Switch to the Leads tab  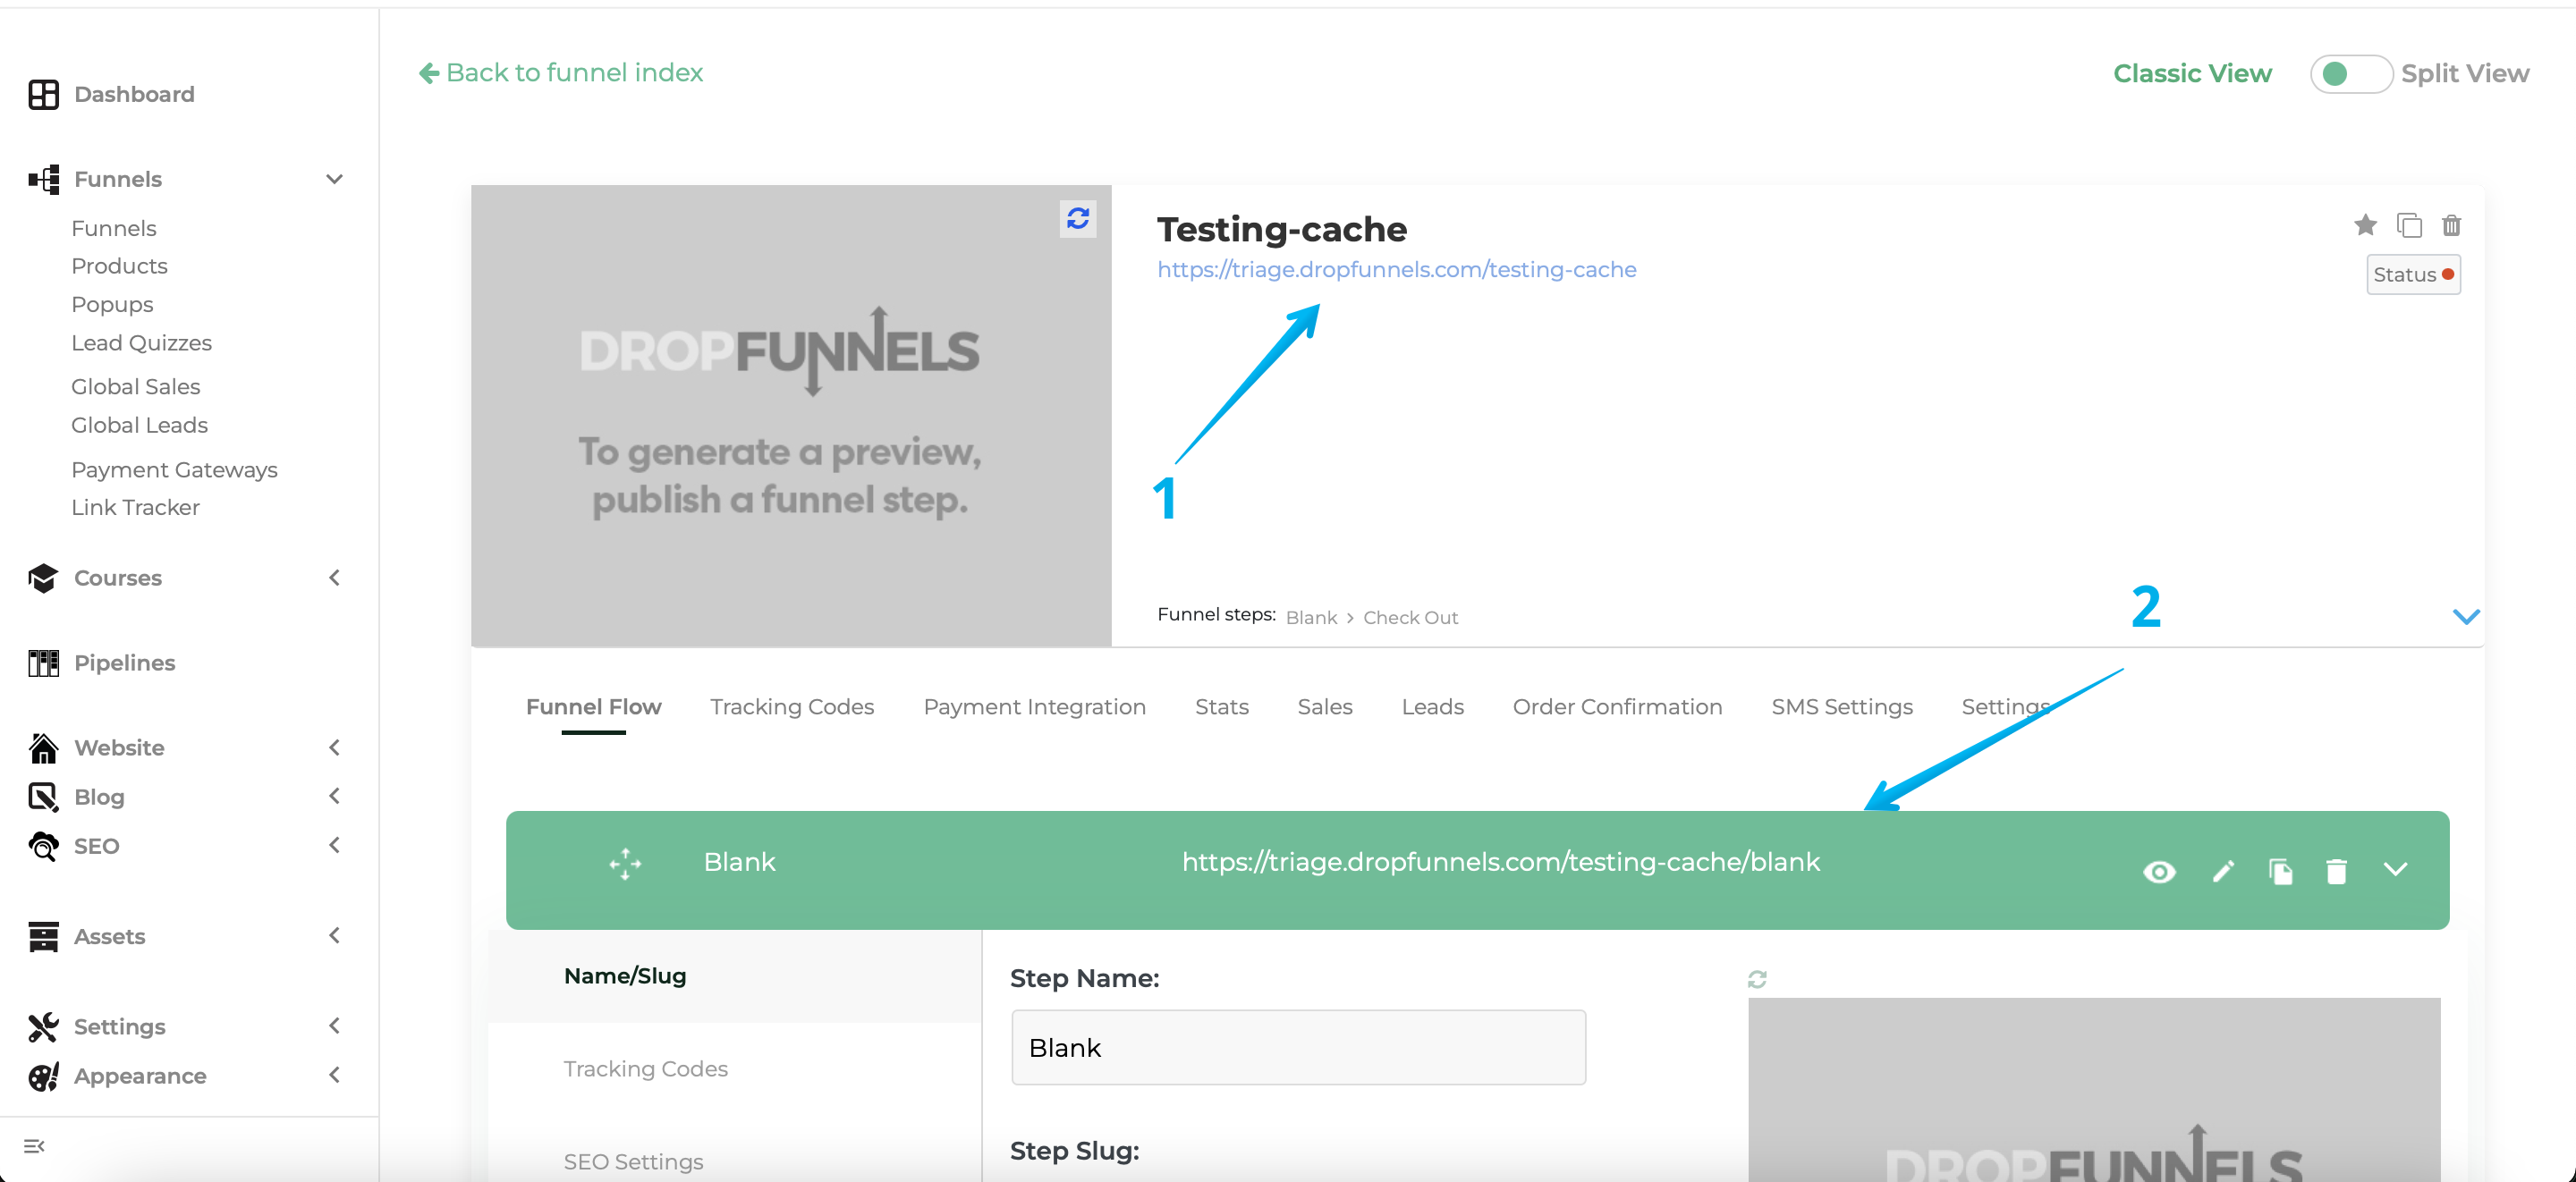tap(1432, 707)
